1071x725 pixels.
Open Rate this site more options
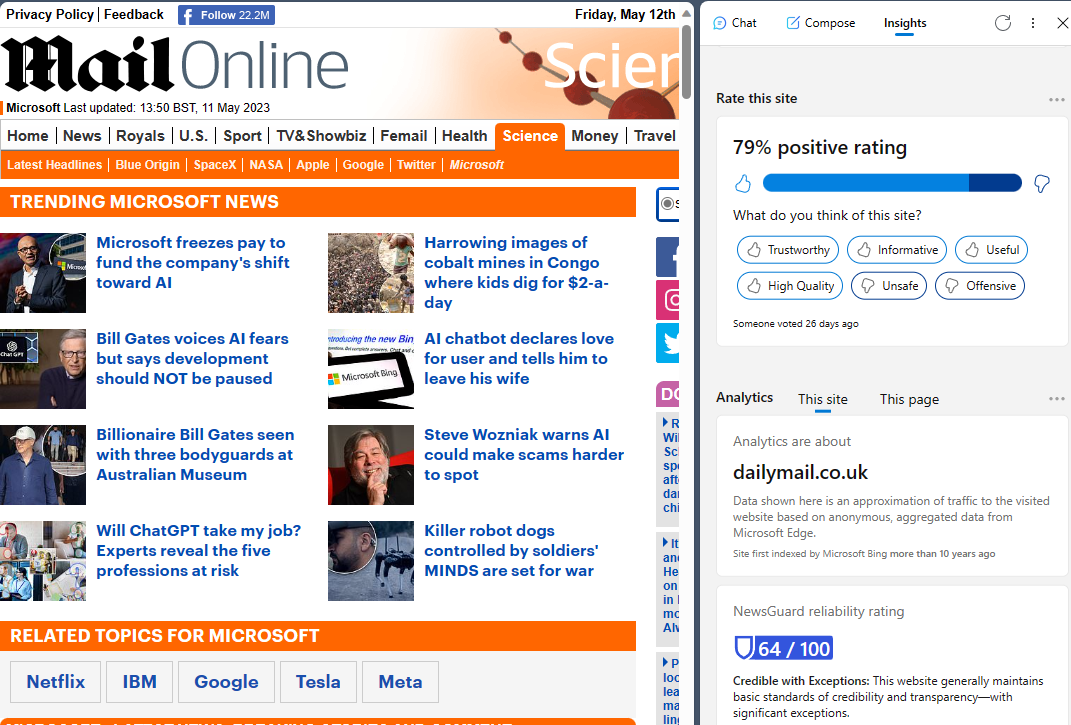click(1056, 99)
